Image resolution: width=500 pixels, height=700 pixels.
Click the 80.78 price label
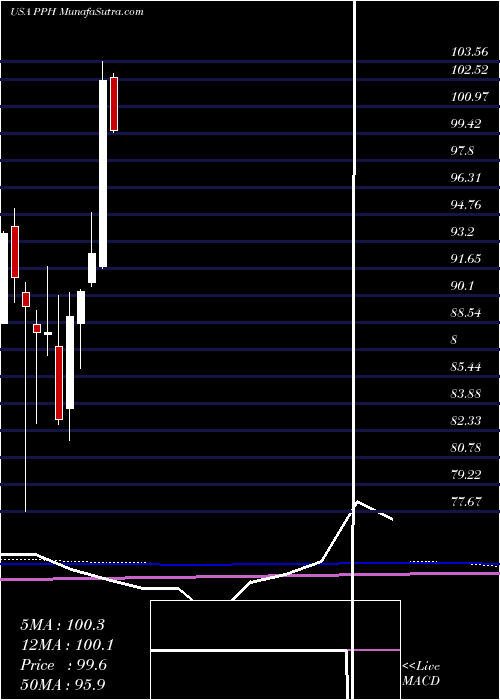pyautogui.click(x=466, y=448)
